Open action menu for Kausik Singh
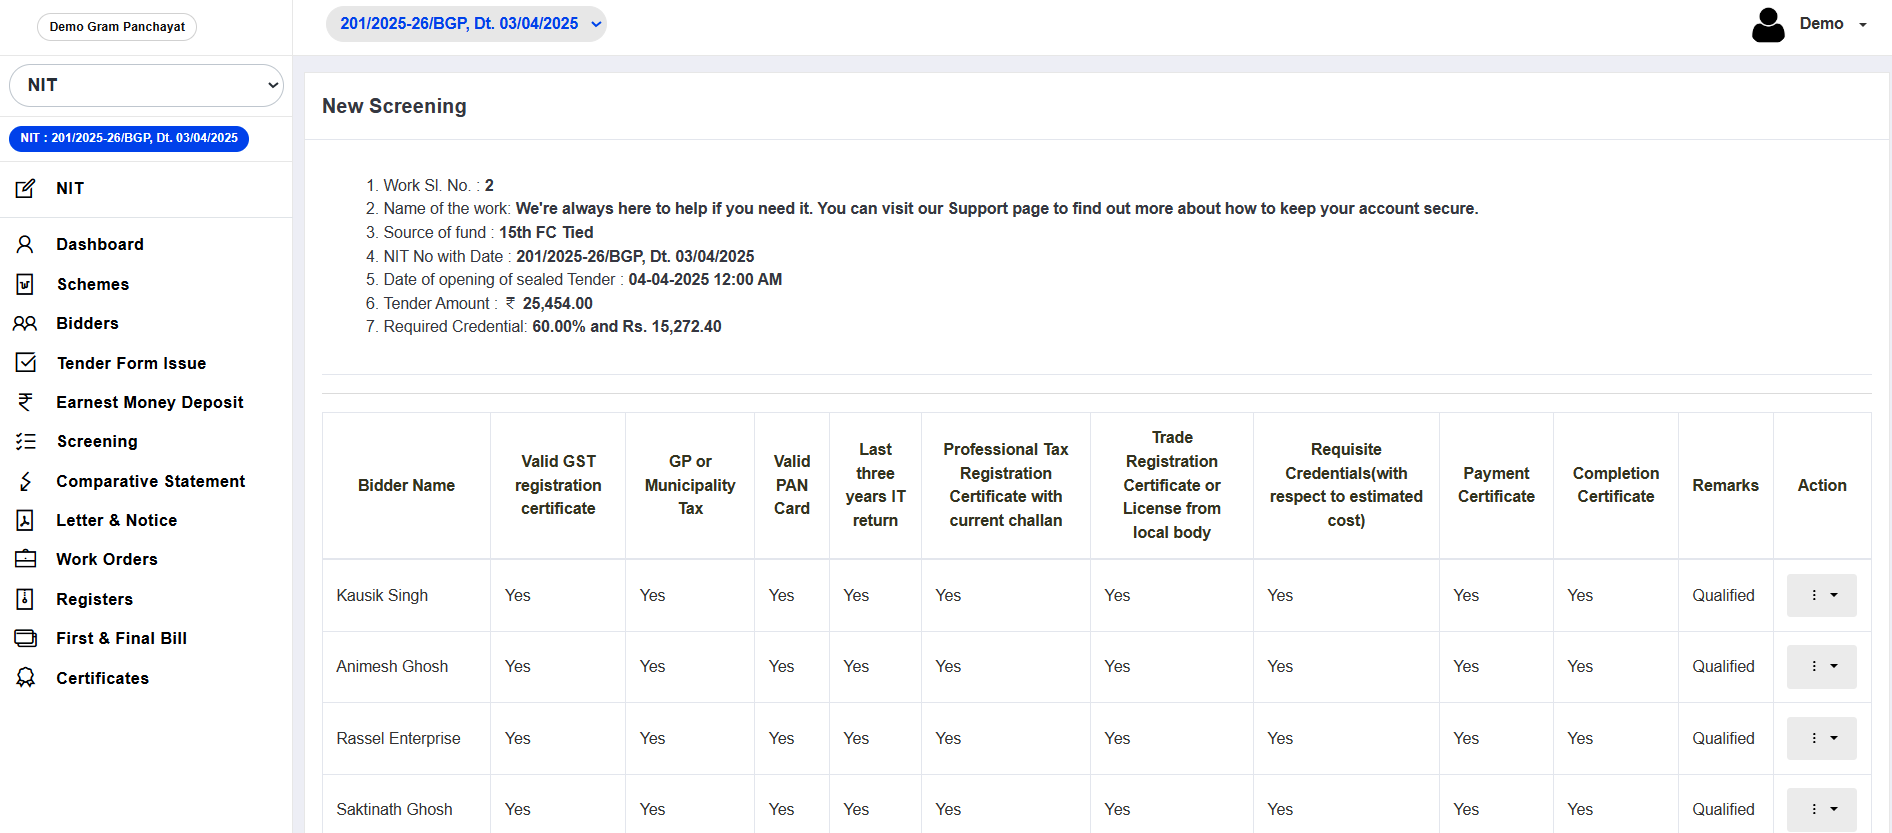The image size is (1892, 833). tap(1821, 595)
